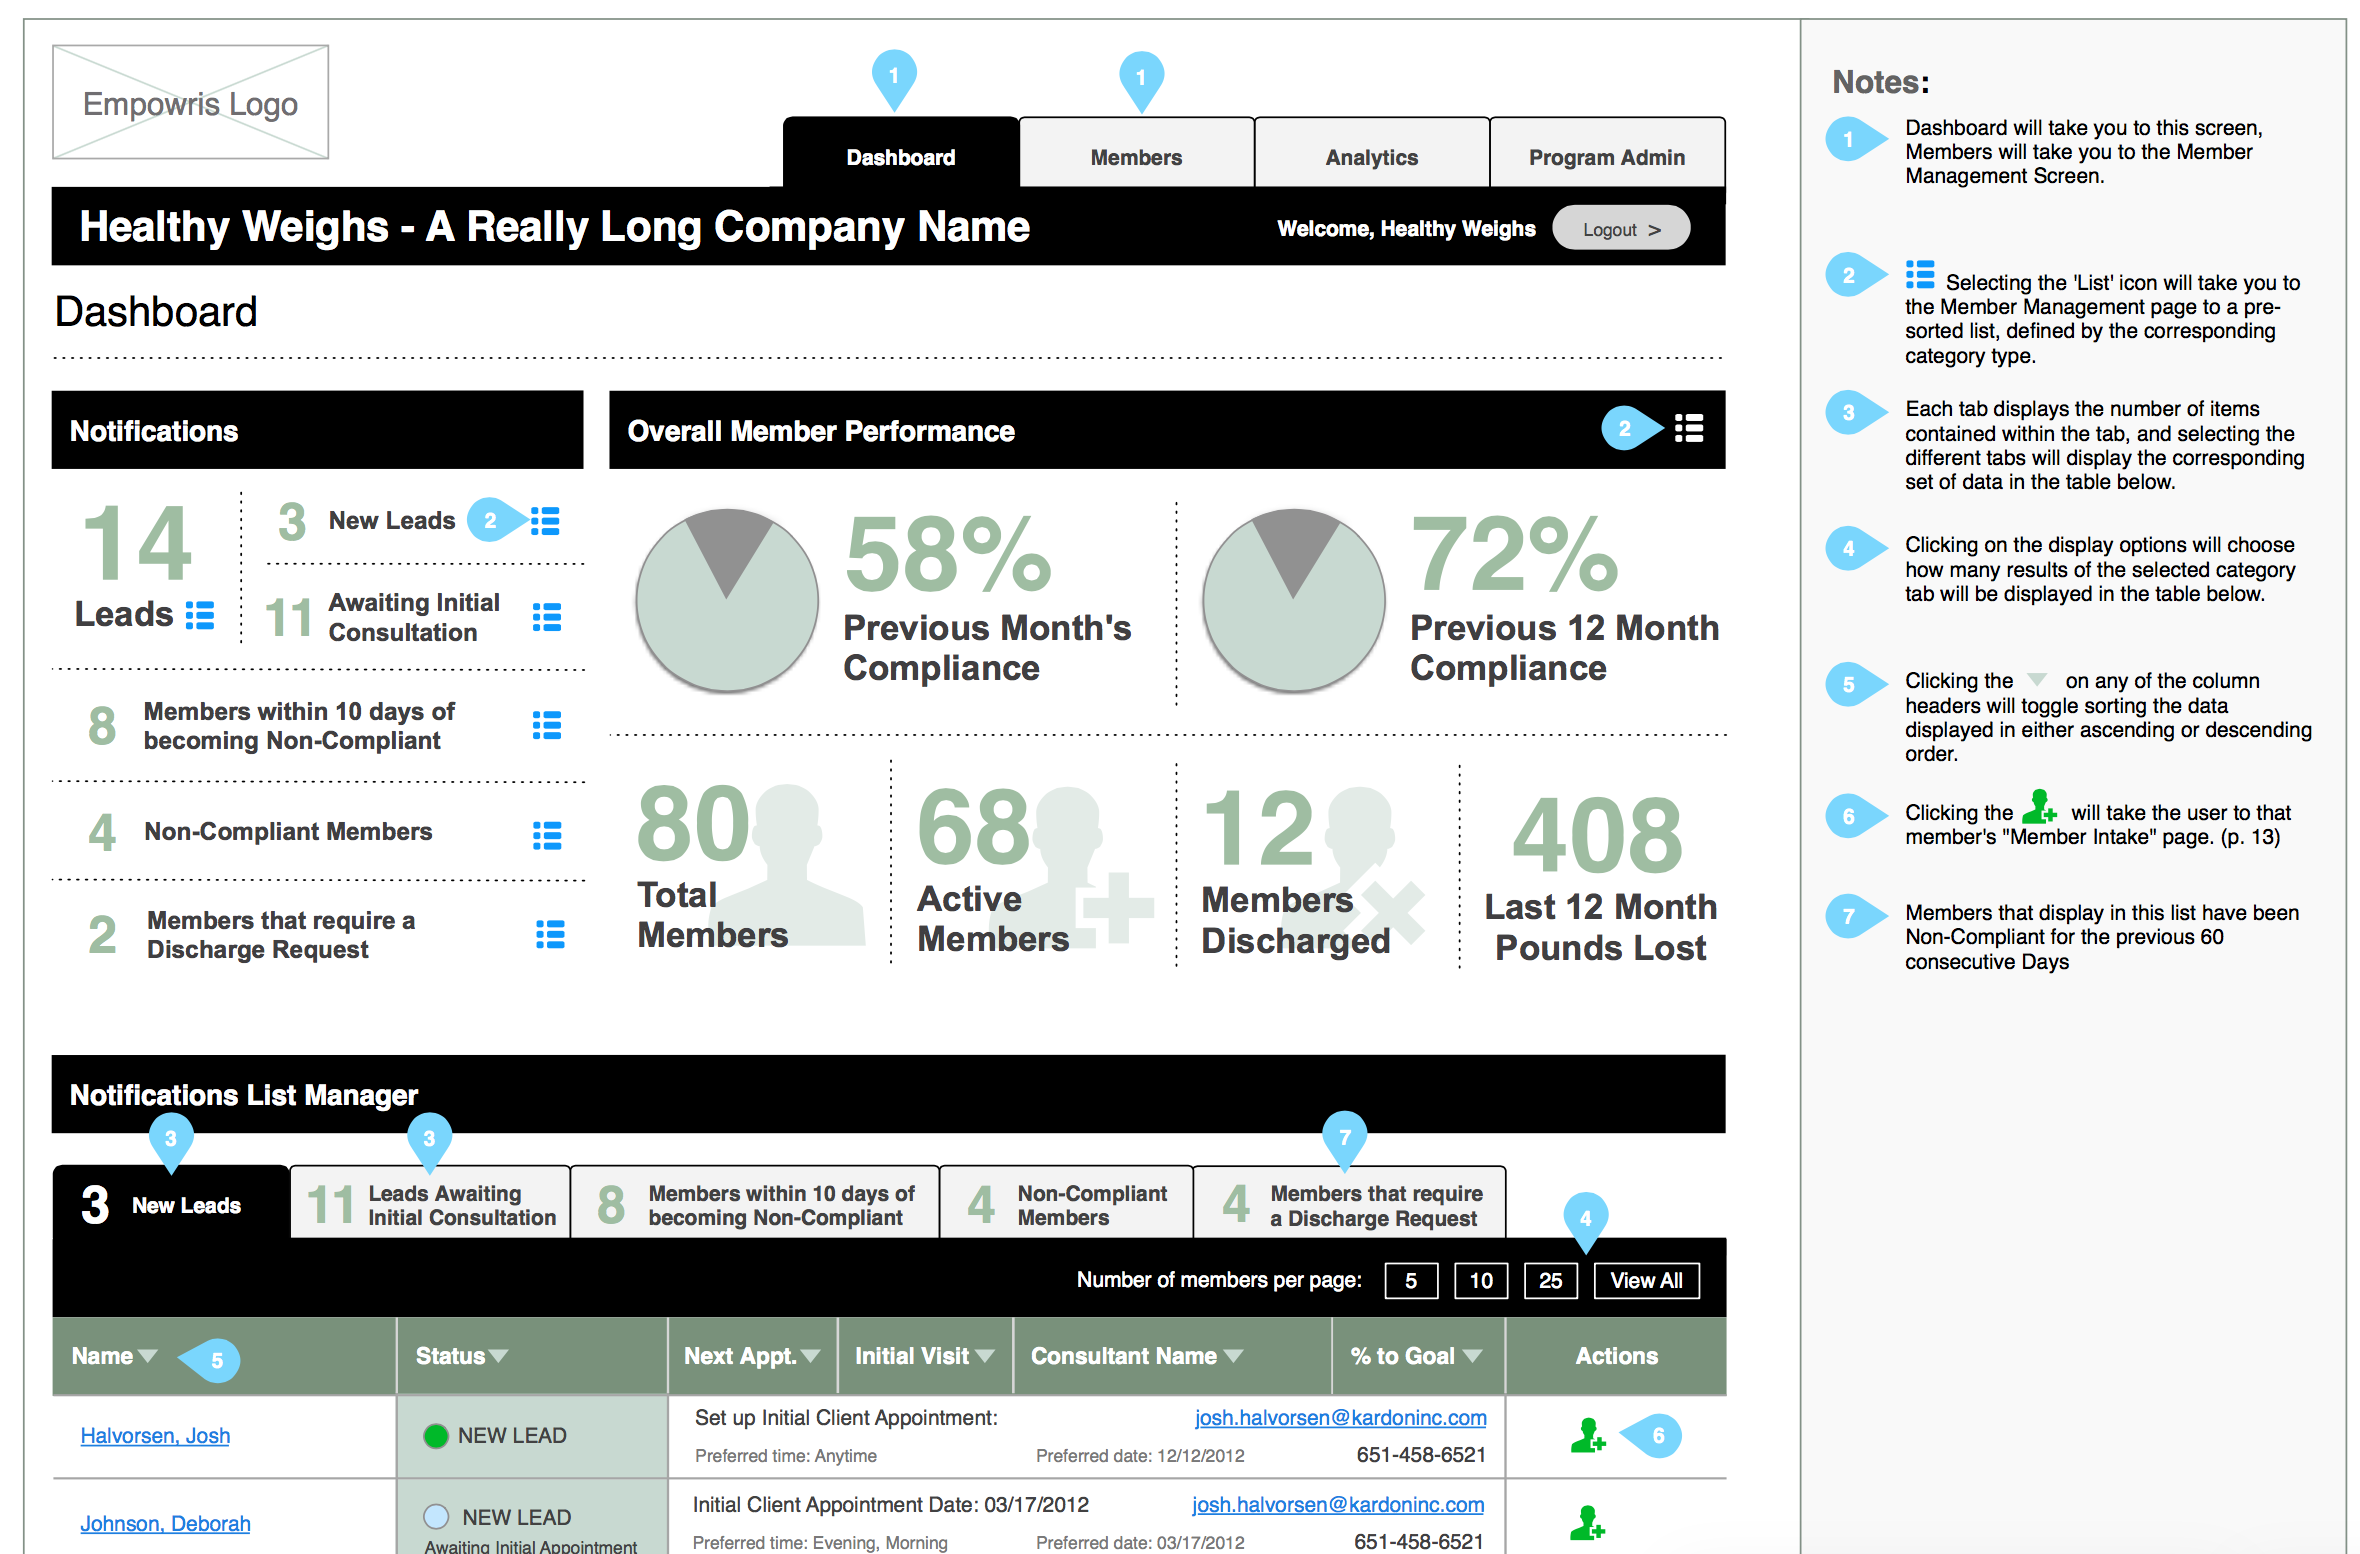
Task: Click list icon for Non-Compliant Members notification
Action: (x=547, y=835)
